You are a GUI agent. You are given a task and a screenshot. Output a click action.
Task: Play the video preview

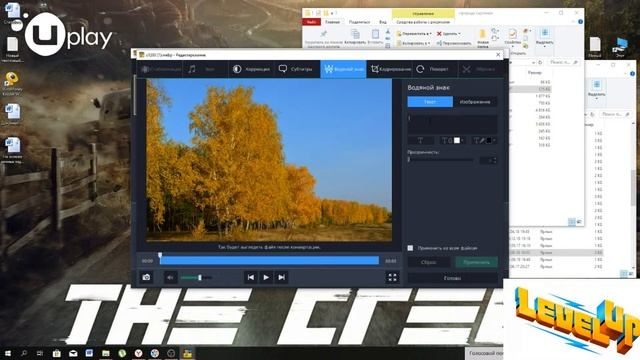coord(266,278)
